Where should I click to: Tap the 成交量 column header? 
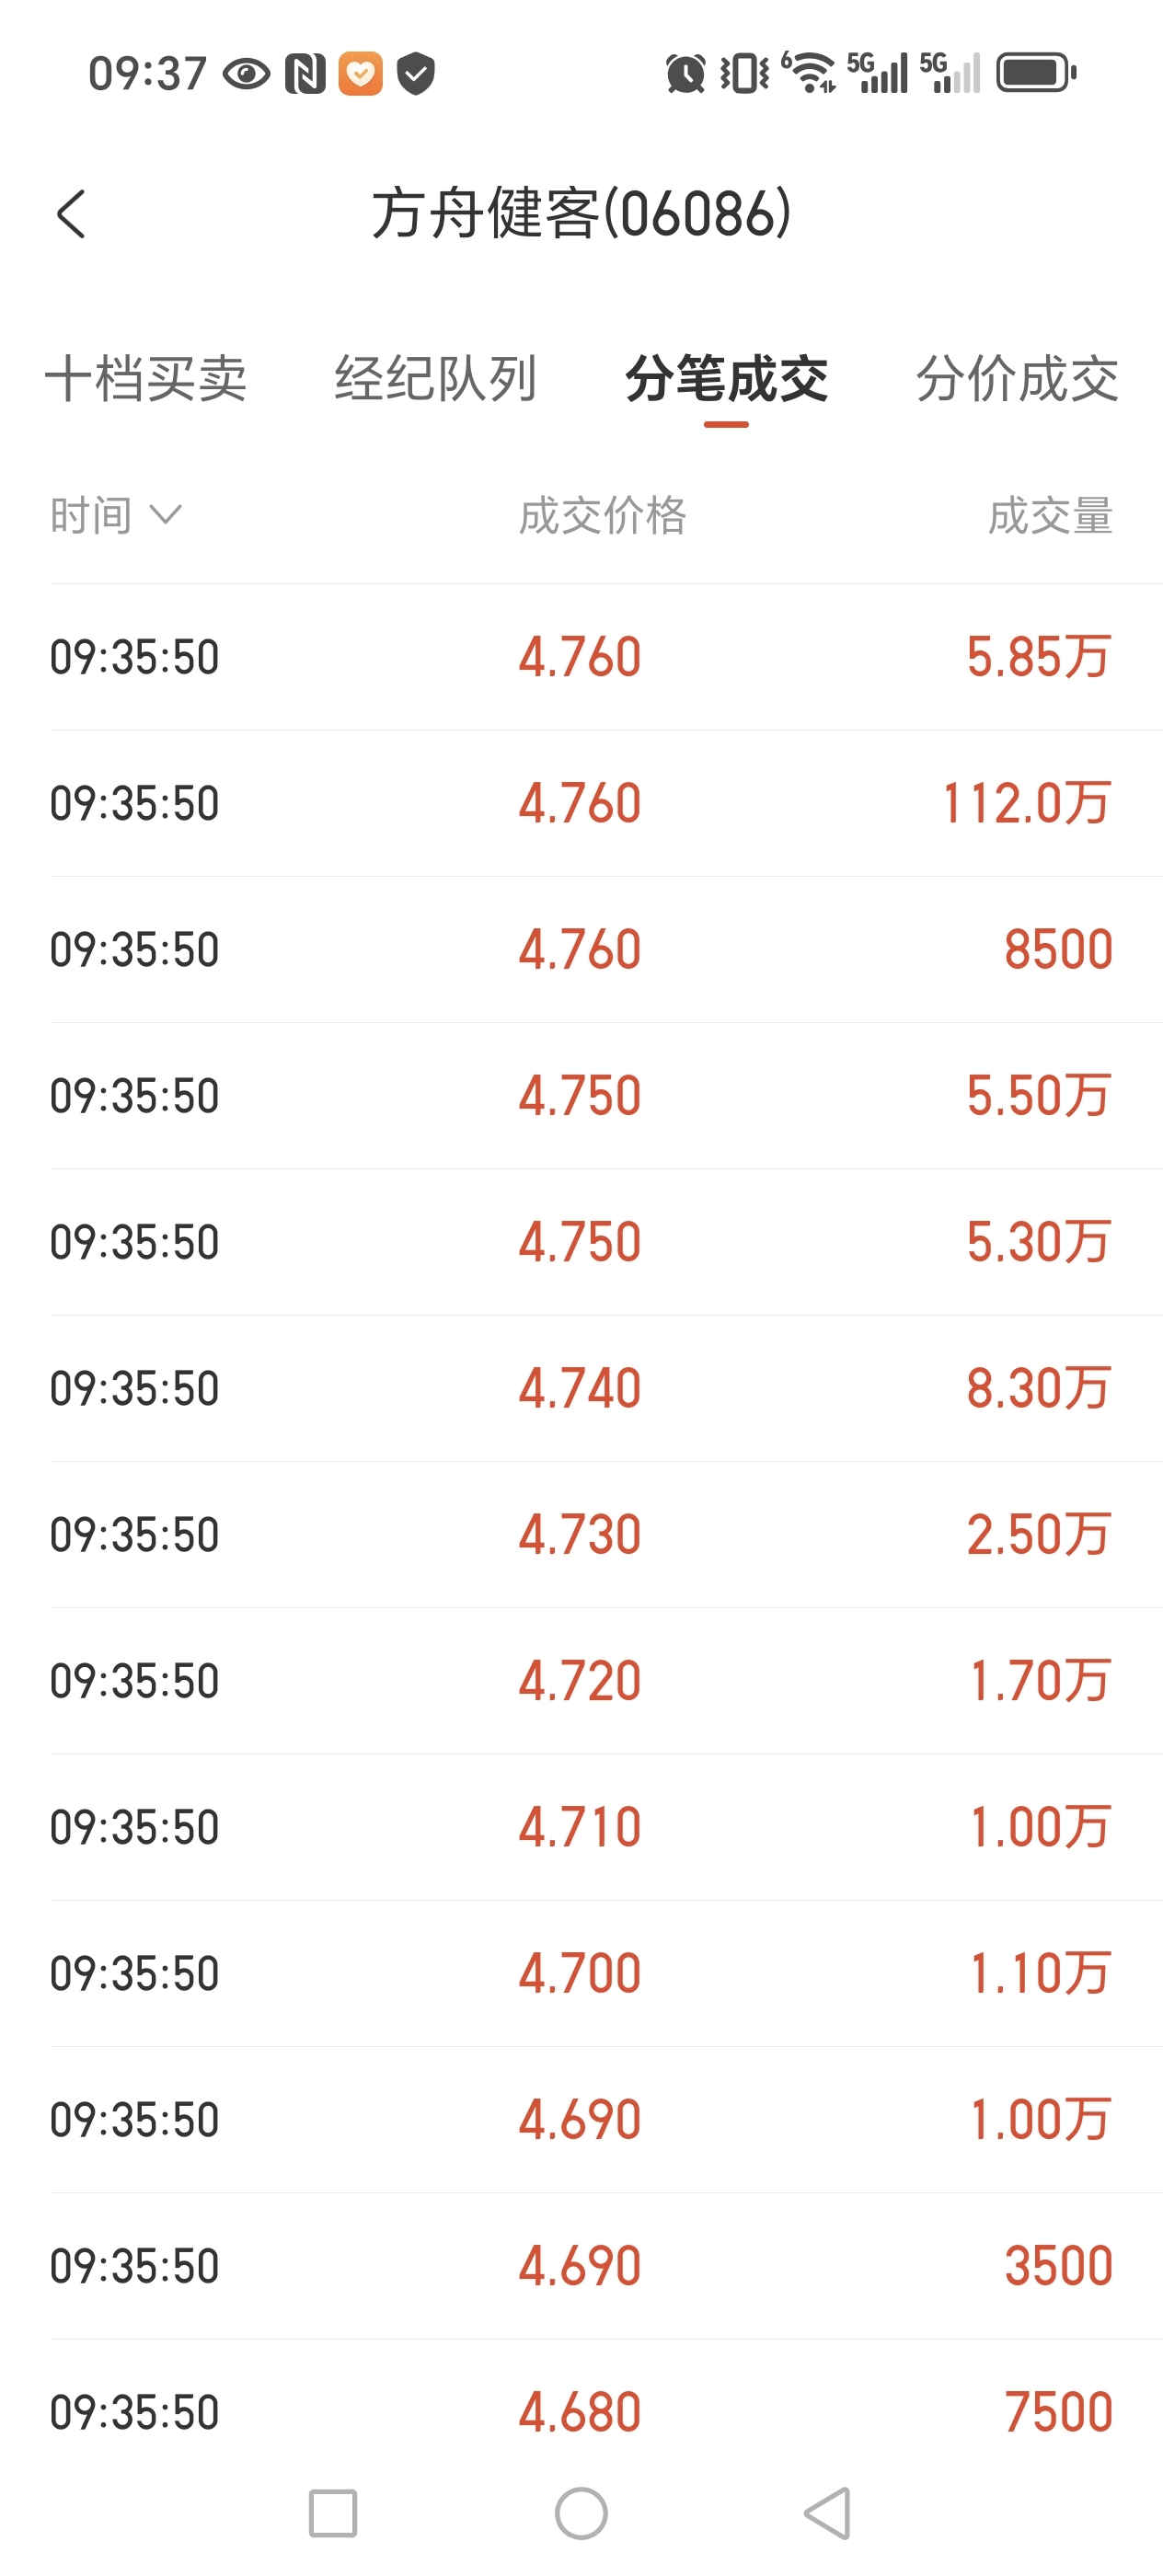coord(1050,516)
